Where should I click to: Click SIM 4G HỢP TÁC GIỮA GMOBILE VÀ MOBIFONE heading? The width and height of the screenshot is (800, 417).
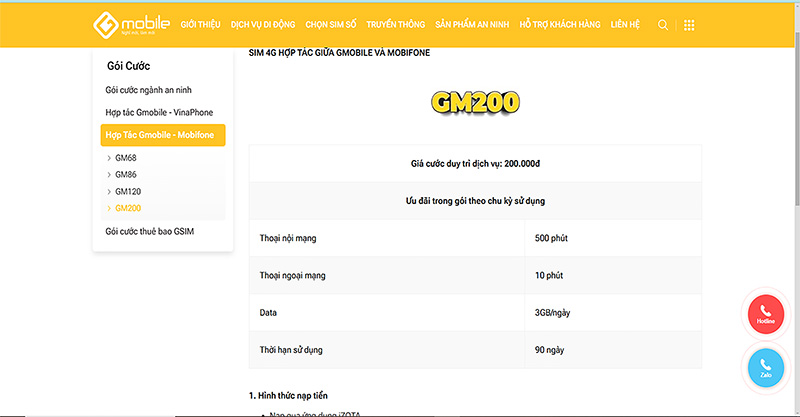339,53
